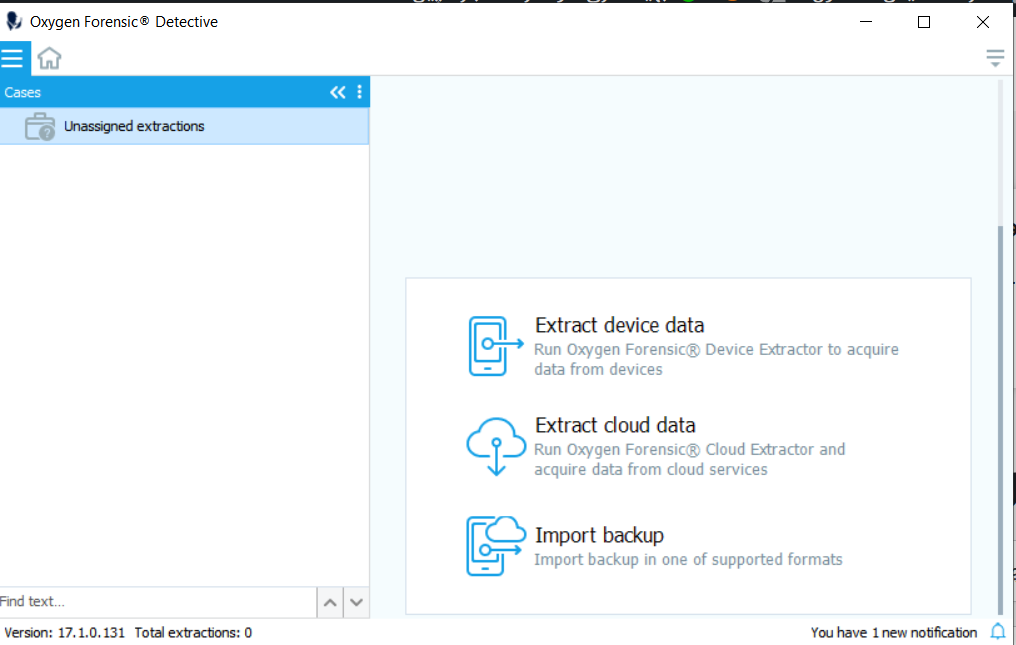Go to the Home screen icon
Screen dimensions: 1016x645
49,58
